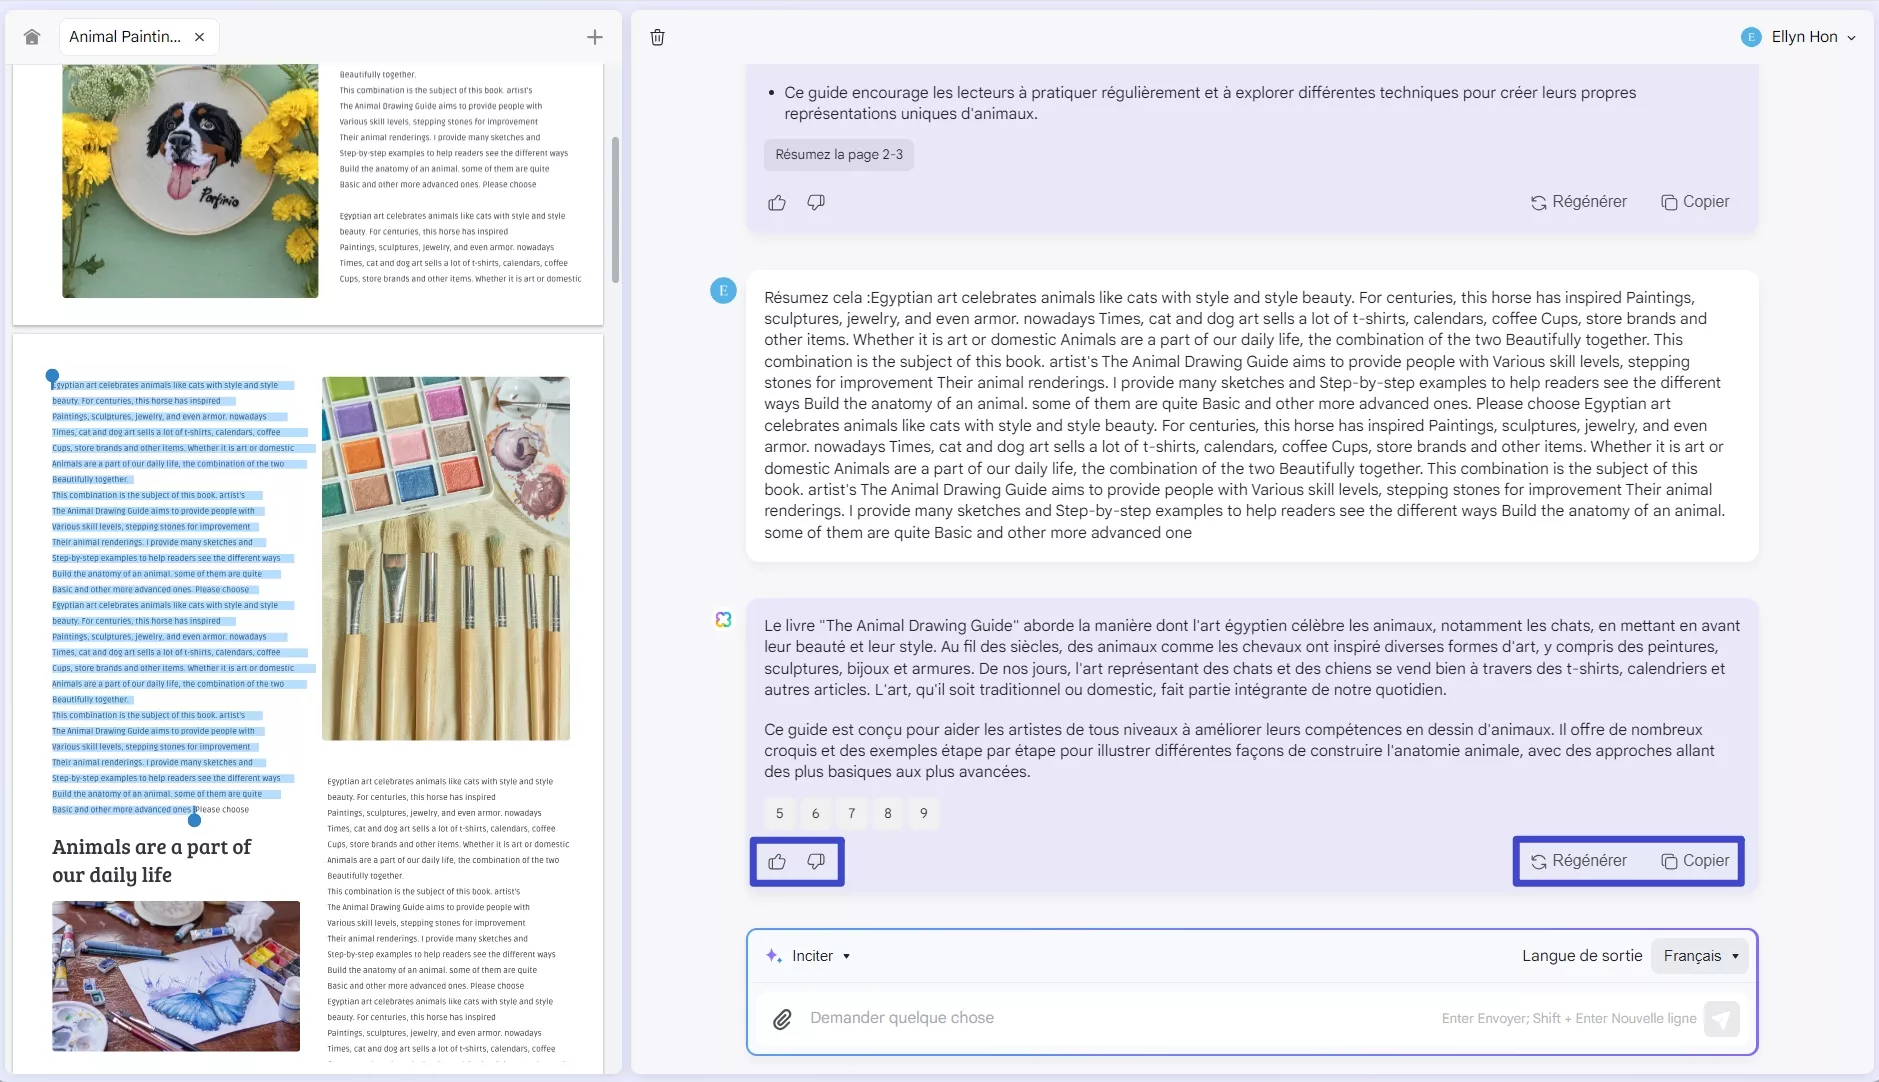
Task: Click the AI assistant logo beside answer
Action: [x=723, y=620]
